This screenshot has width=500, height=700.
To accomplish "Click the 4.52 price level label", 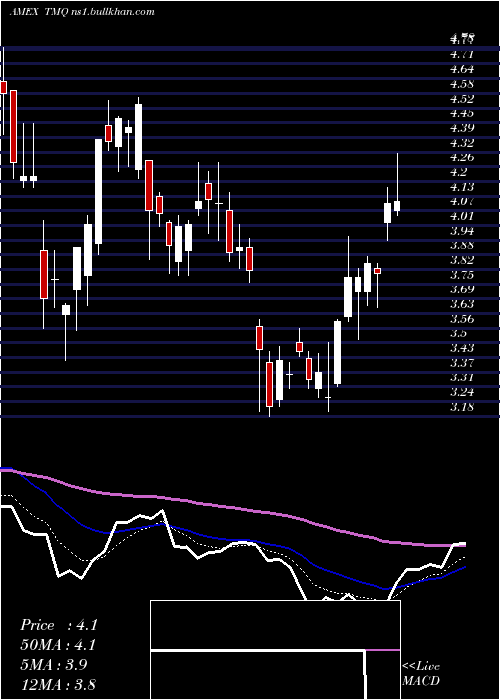I will coord(462,99).
